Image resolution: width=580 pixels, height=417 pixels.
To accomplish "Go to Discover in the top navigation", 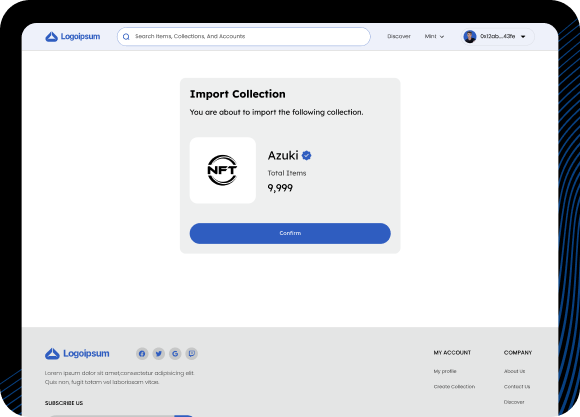I will pyautogui.click(x=399, y=36).
